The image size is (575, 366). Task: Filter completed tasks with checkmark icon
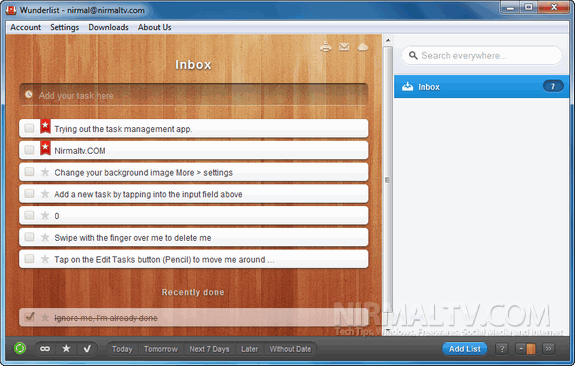point(87,349)
